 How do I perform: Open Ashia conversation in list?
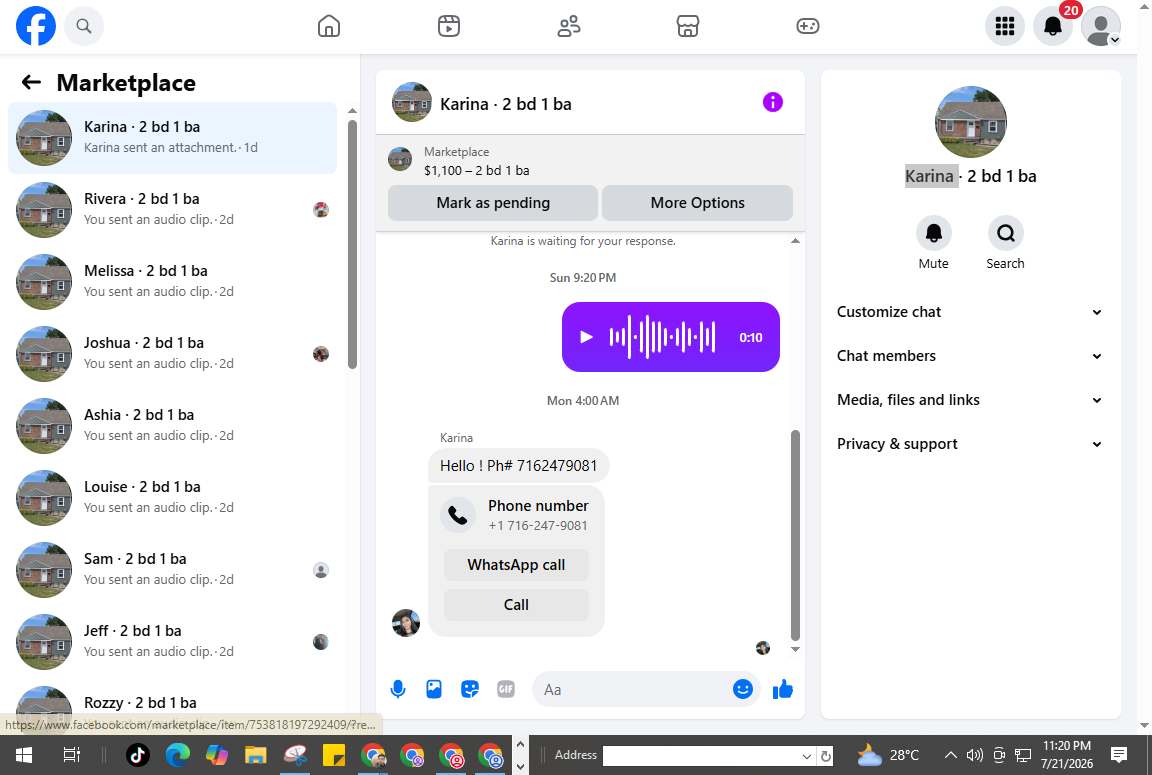173,425
